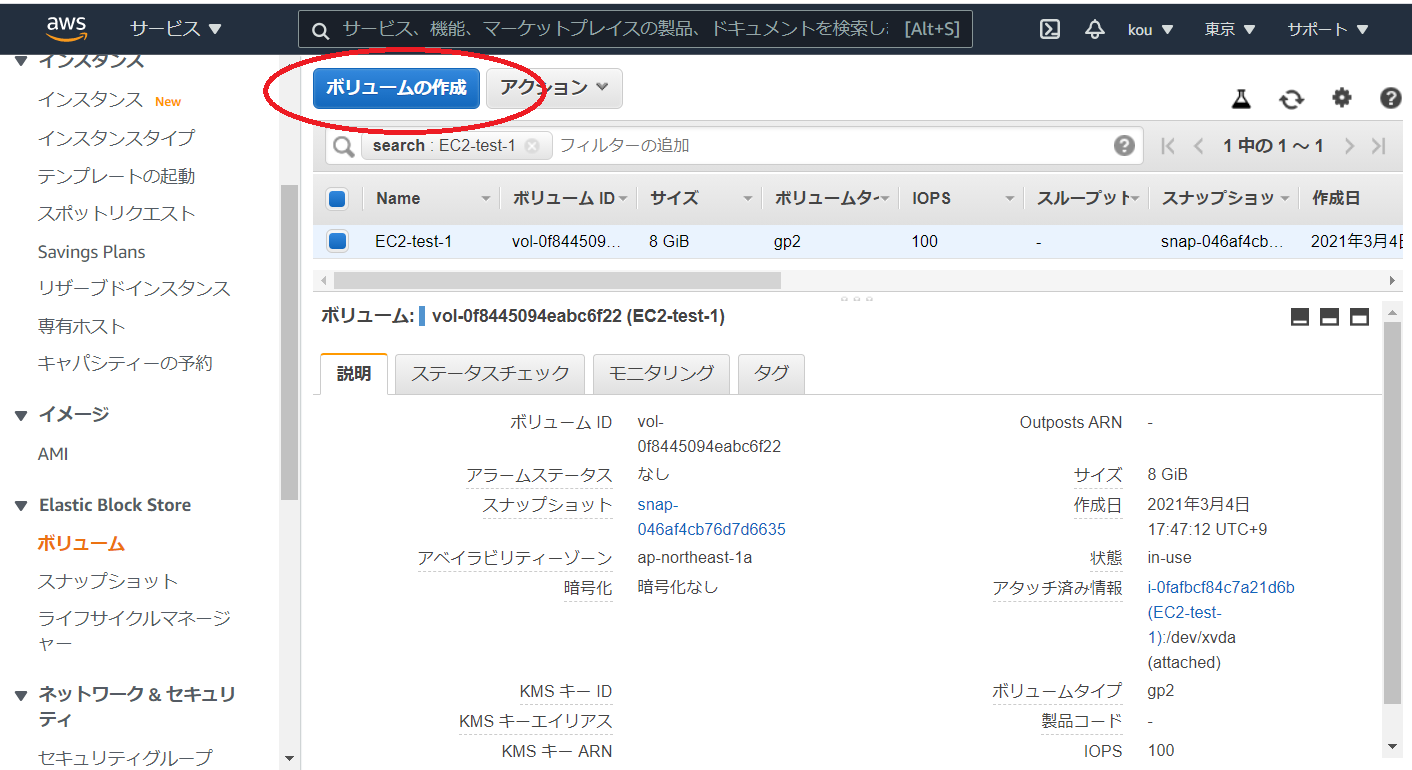Sort by the Name column
Viewport: 1412px width, 770px height.
434,198
